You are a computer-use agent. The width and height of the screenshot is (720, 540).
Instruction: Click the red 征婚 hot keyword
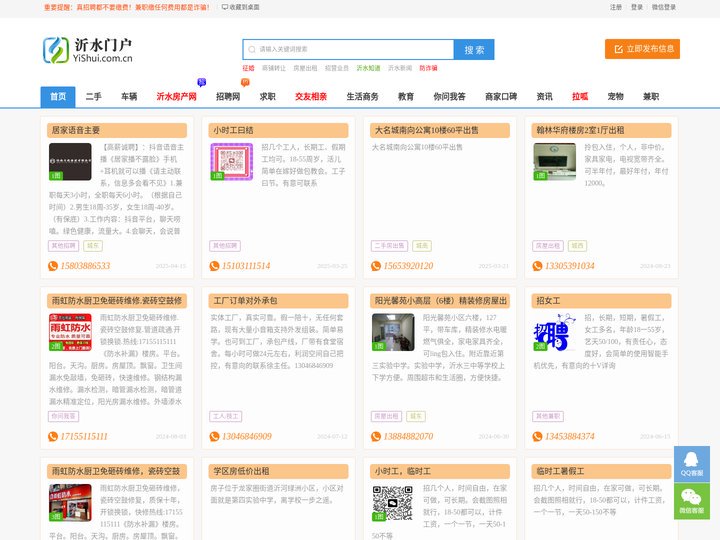click(248, 68)
